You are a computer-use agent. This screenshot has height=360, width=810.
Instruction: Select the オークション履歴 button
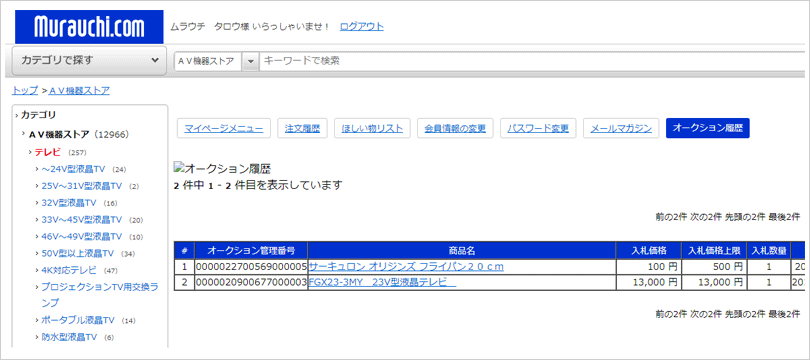tap(708, 129)
